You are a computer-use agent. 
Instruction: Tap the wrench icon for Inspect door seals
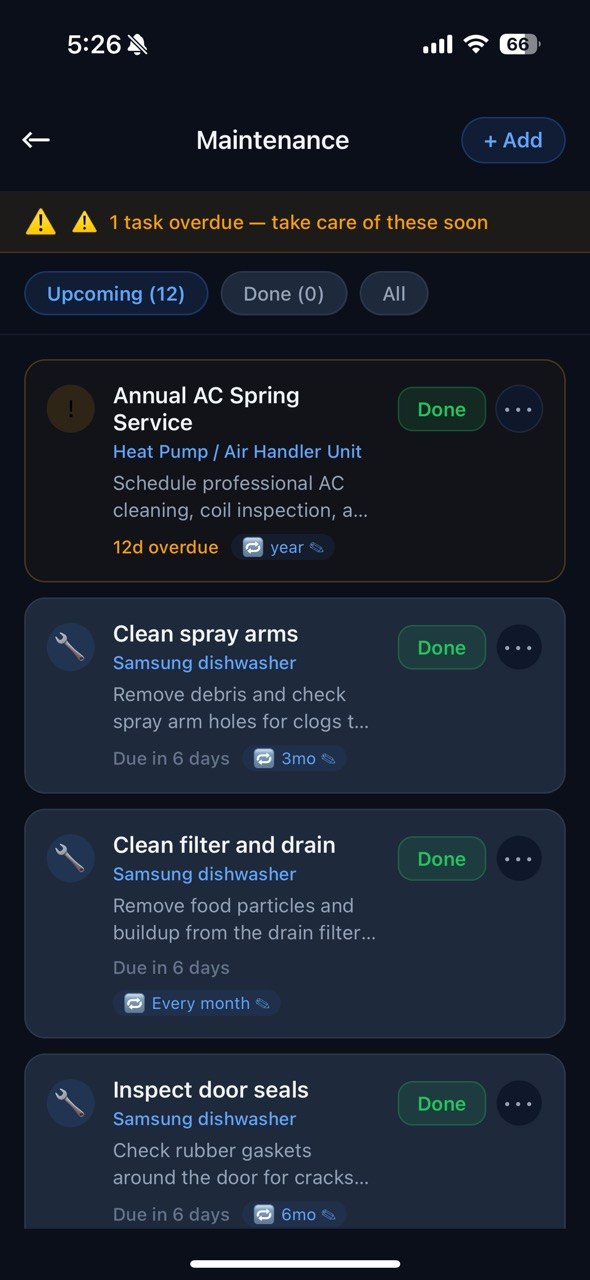(x=70, y=1103)
